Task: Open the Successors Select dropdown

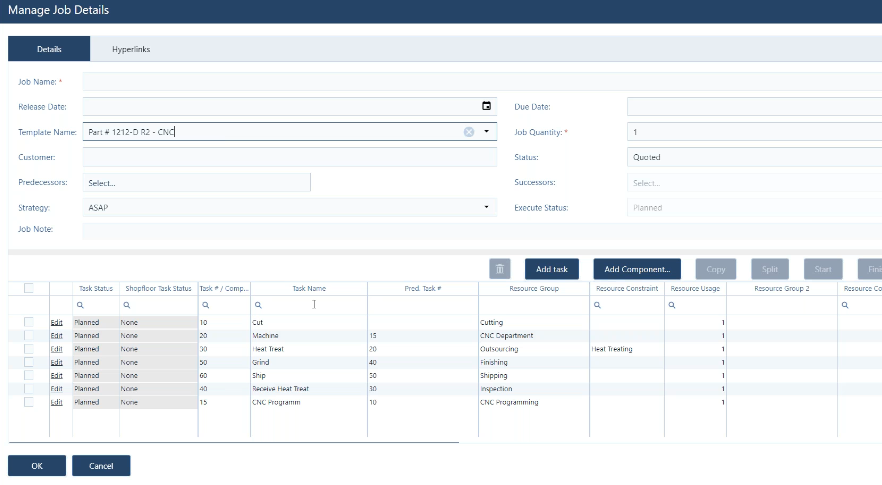Action: (x=754, y=182)
